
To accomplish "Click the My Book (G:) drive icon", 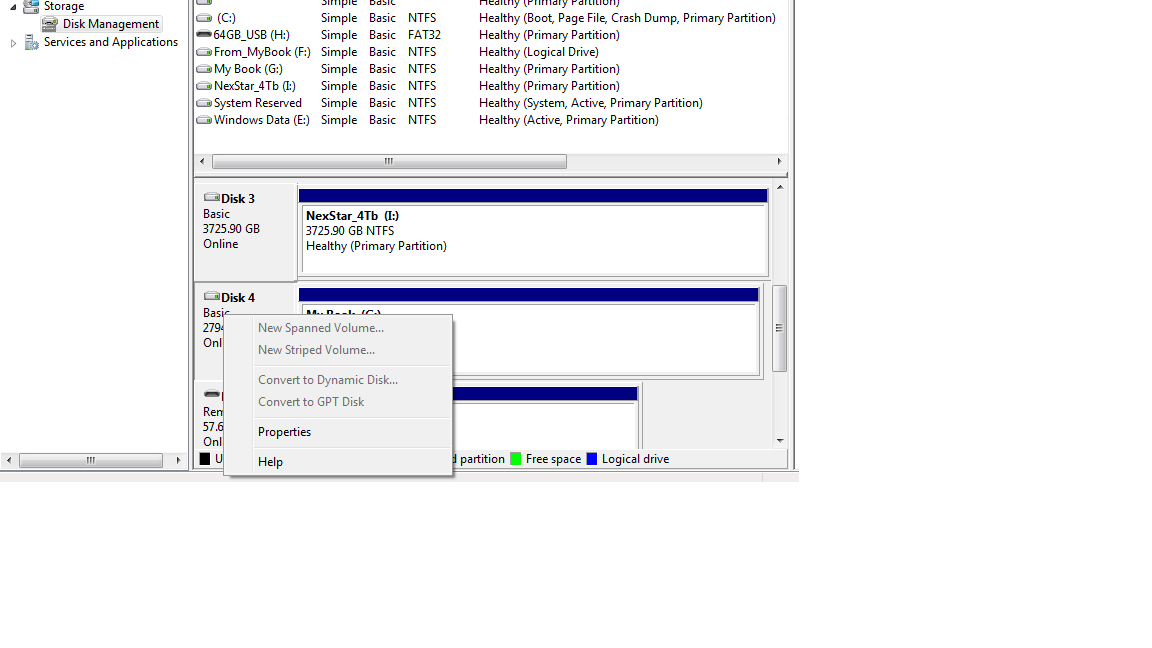I will [x=204, y=69].
